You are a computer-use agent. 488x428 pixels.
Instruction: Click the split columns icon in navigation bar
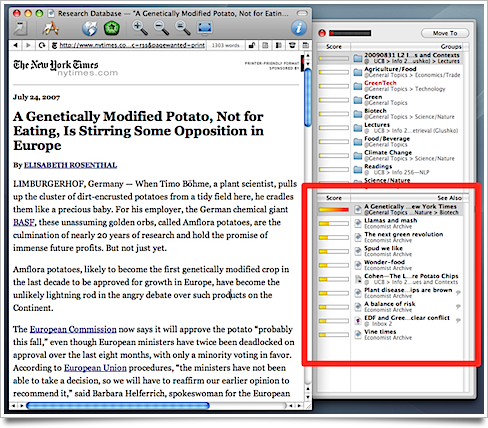click(279, 45)
